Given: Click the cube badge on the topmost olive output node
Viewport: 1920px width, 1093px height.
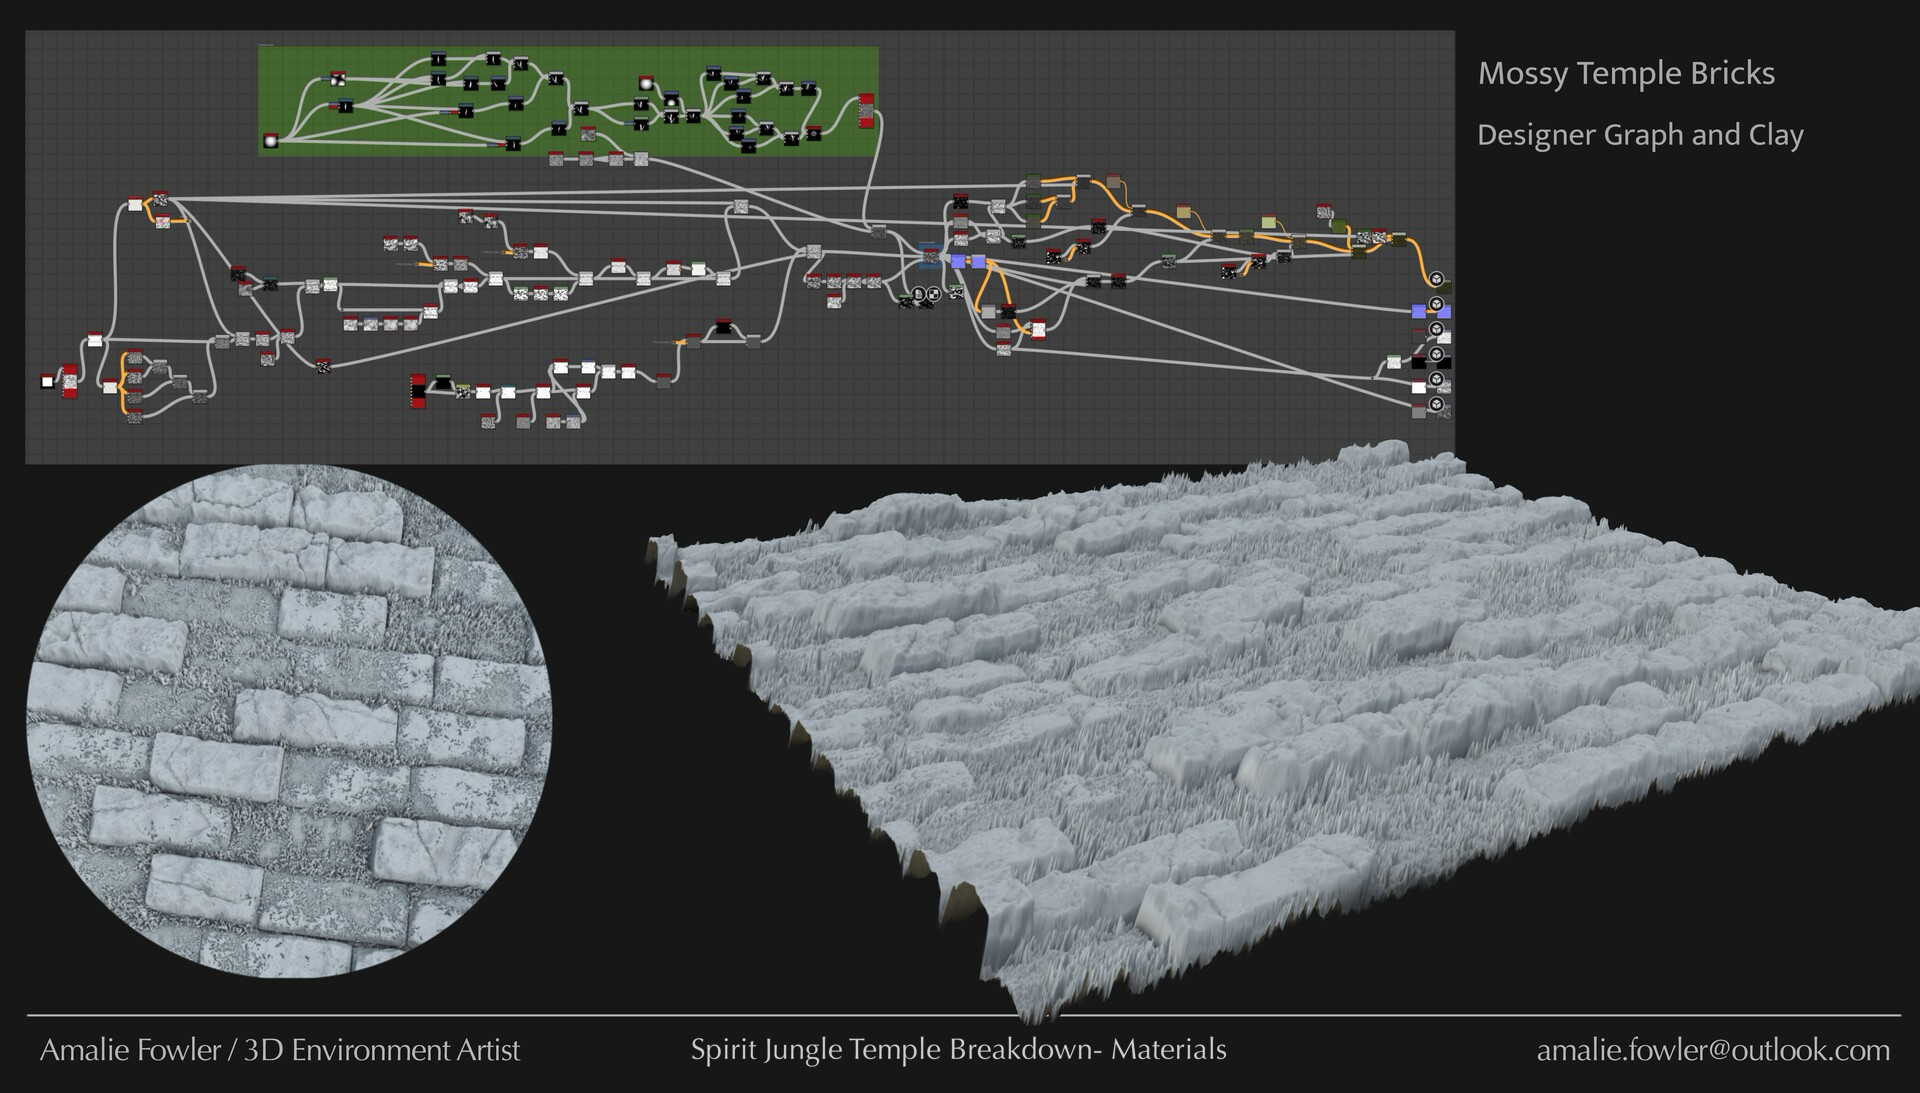Looking at the screenshot, I should [1436, 279].
